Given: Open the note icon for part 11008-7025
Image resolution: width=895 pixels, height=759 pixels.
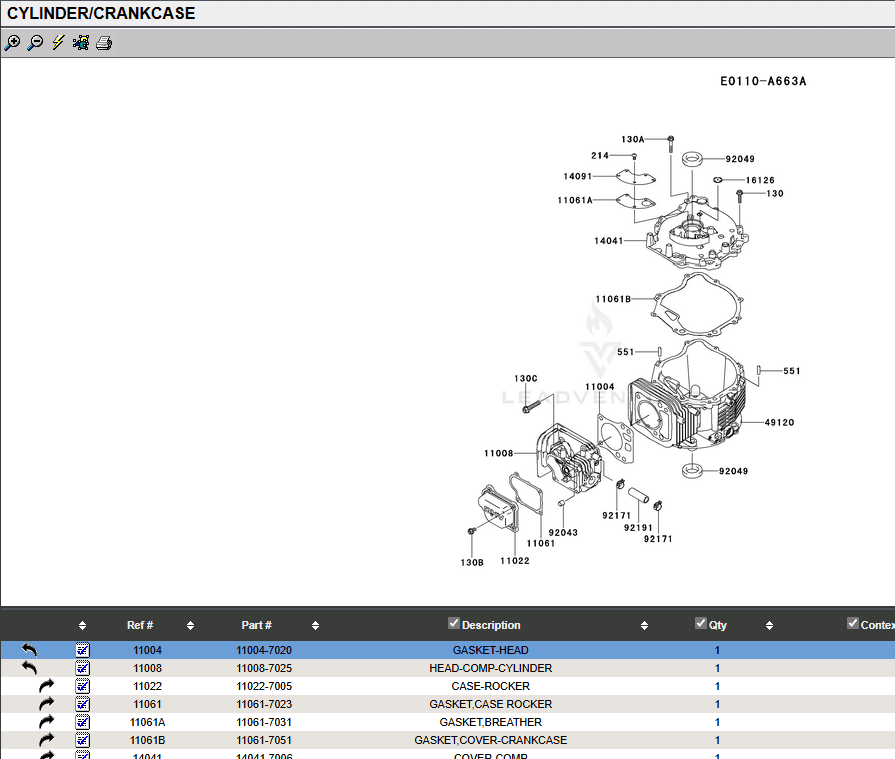Looking at the screenshot, I should click(x=82, y=668).
